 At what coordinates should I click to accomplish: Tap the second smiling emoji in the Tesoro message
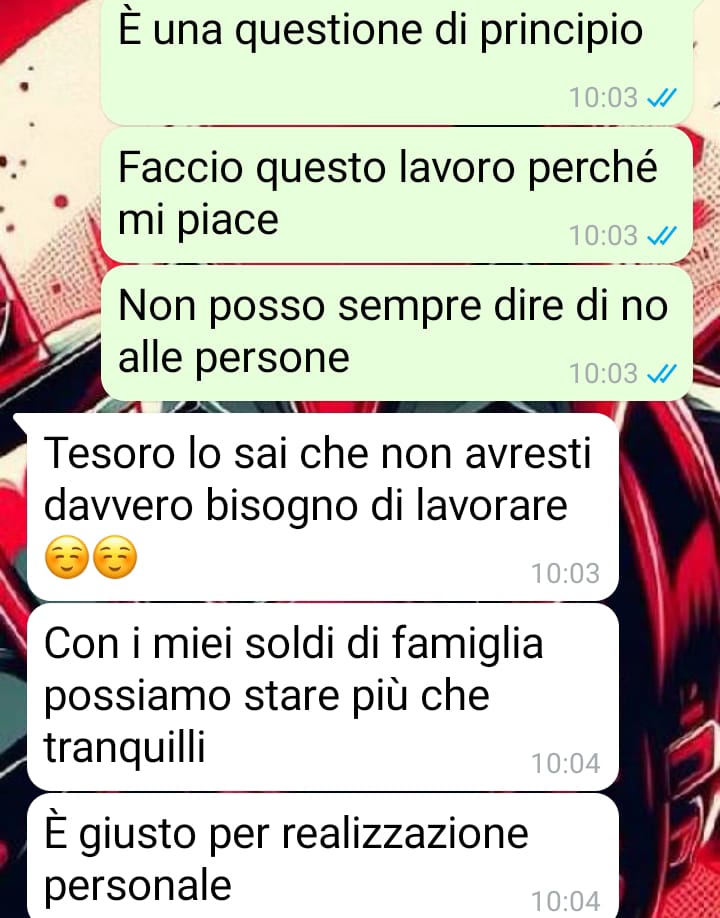click(115, 557)
